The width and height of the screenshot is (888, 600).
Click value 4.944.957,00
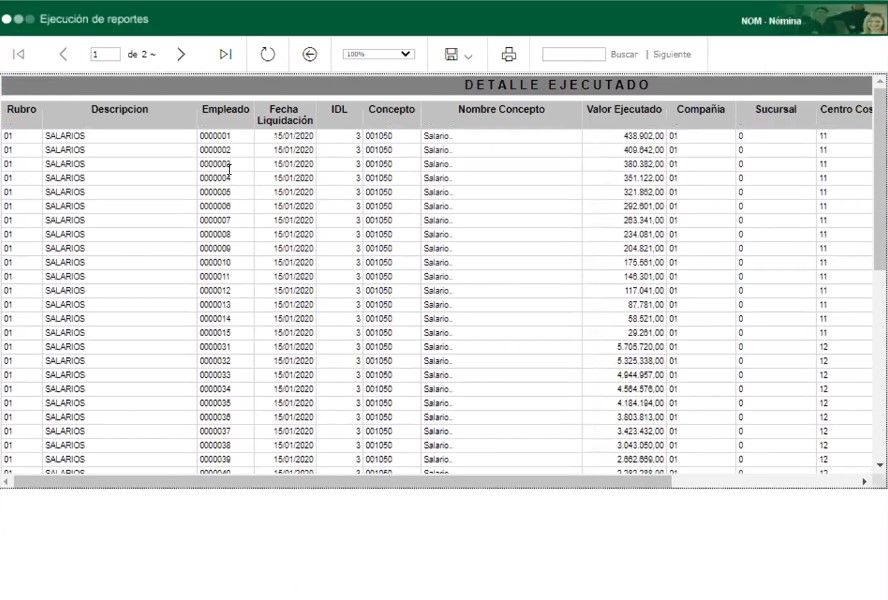point(641,375)
